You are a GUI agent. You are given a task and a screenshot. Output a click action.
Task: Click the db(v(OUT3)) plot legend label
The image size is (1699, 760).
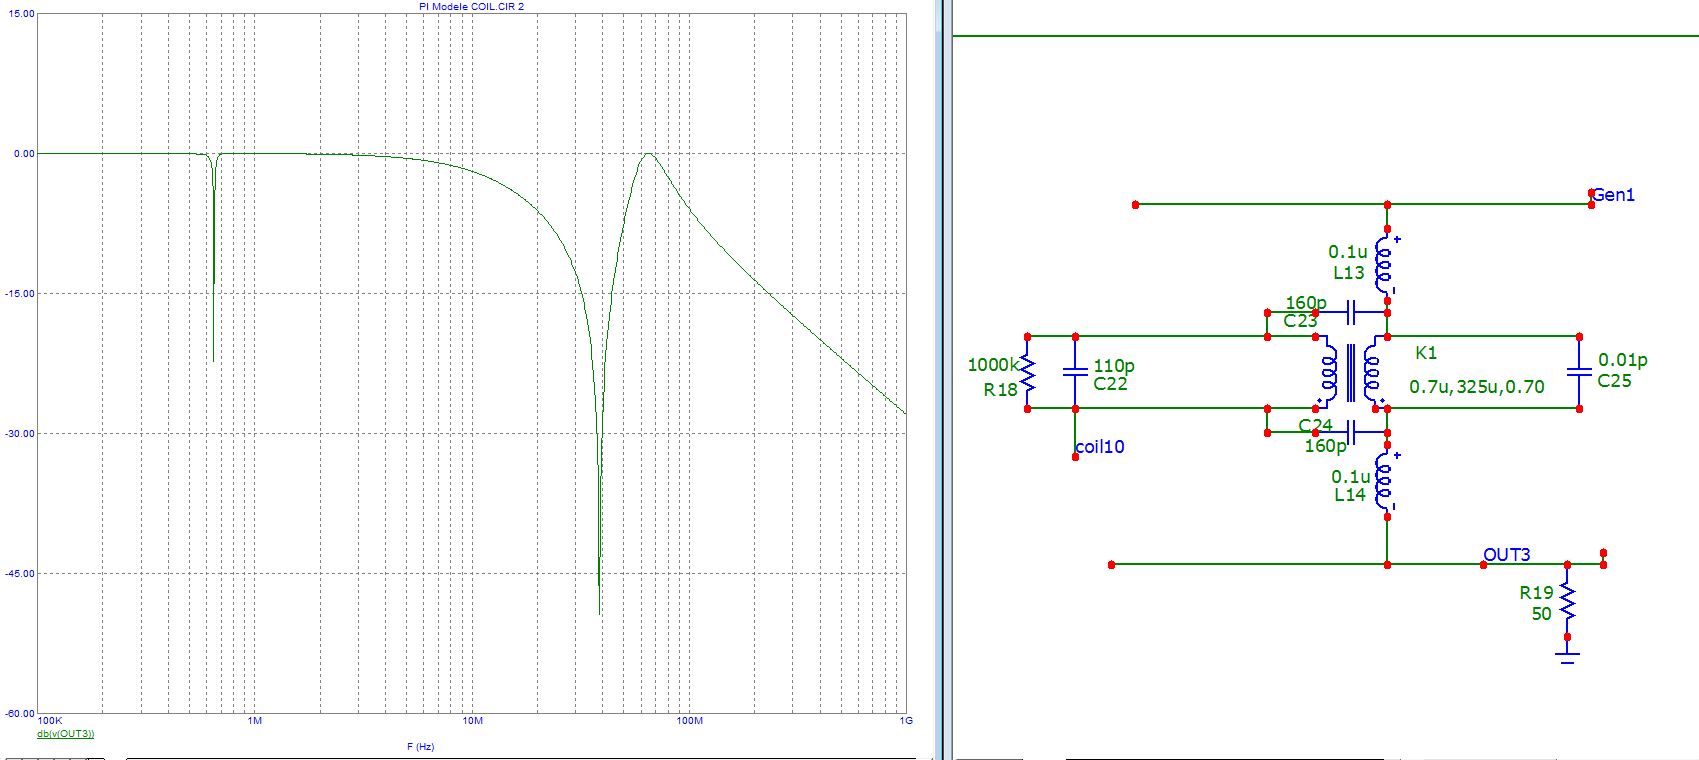(x=66, y=734)
